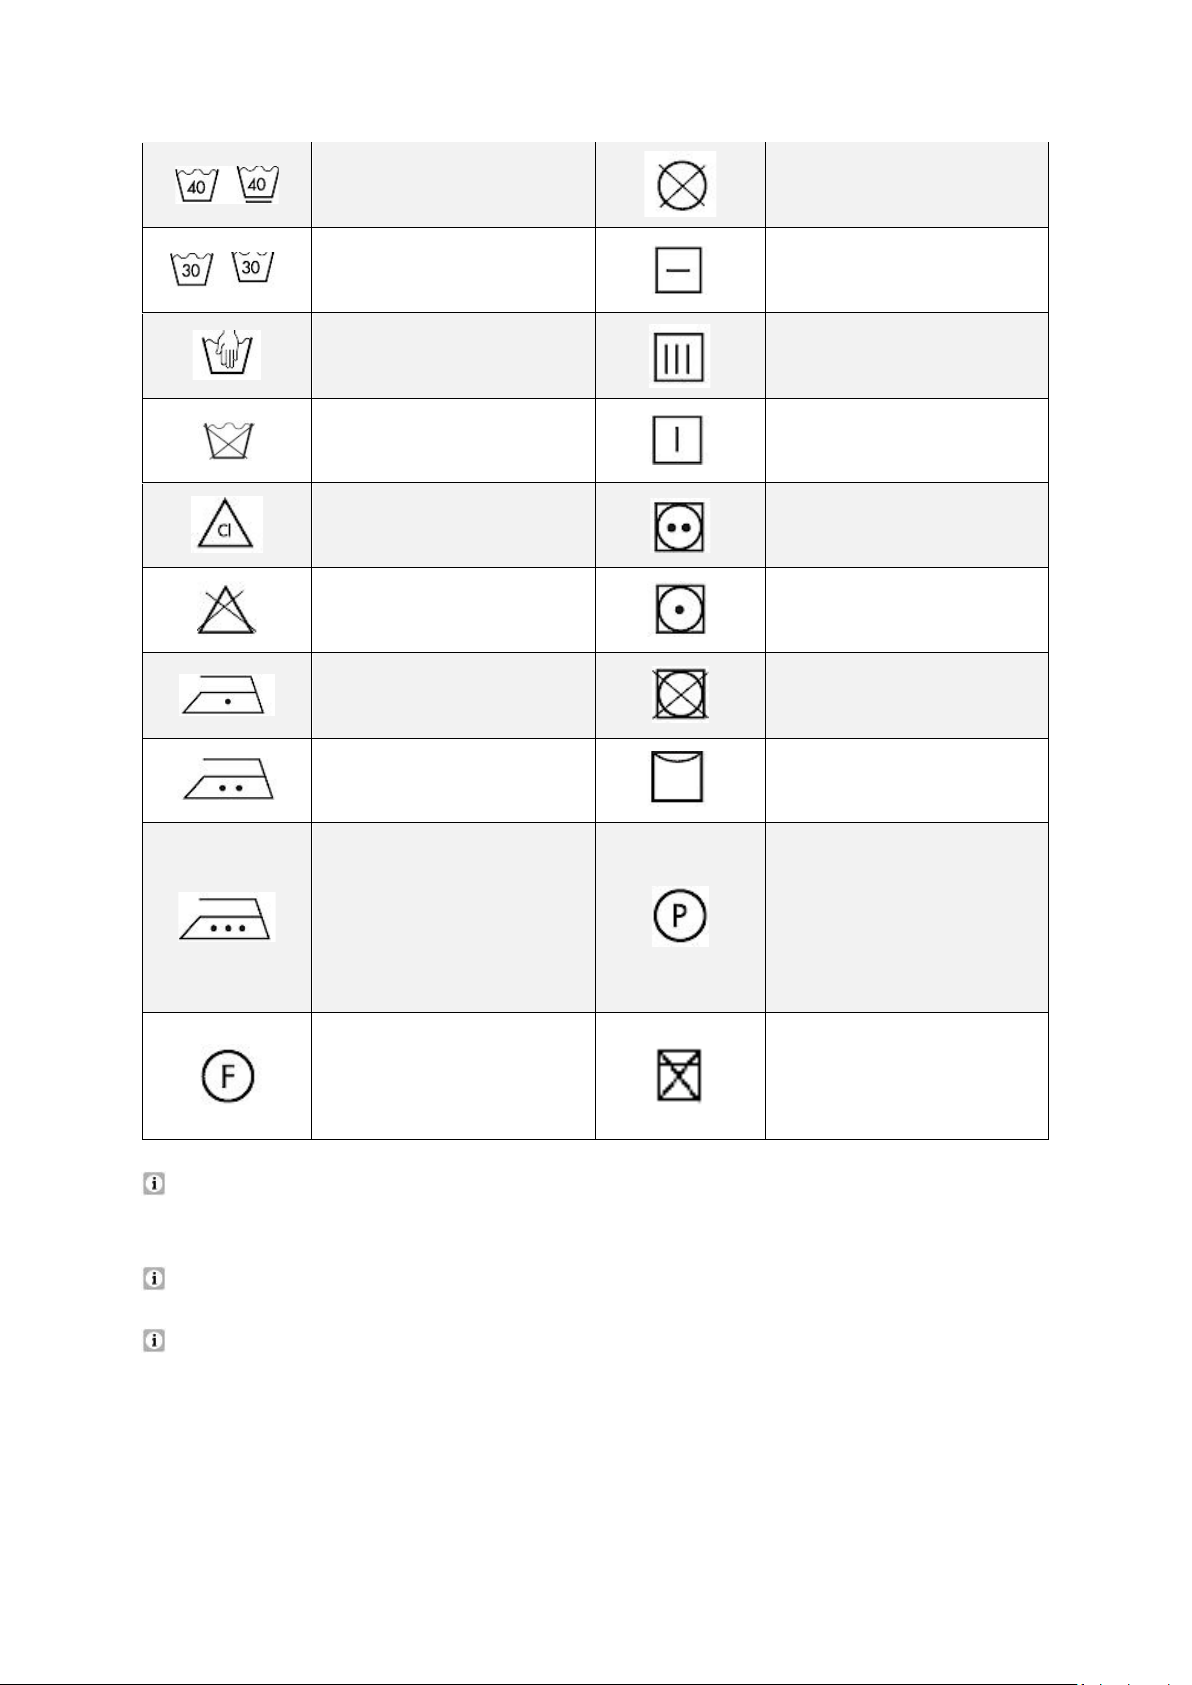This screenshot has width=1192, height=1685.
Task: Select the one-dot iron symbol
Action: click(x=227, y=695)
